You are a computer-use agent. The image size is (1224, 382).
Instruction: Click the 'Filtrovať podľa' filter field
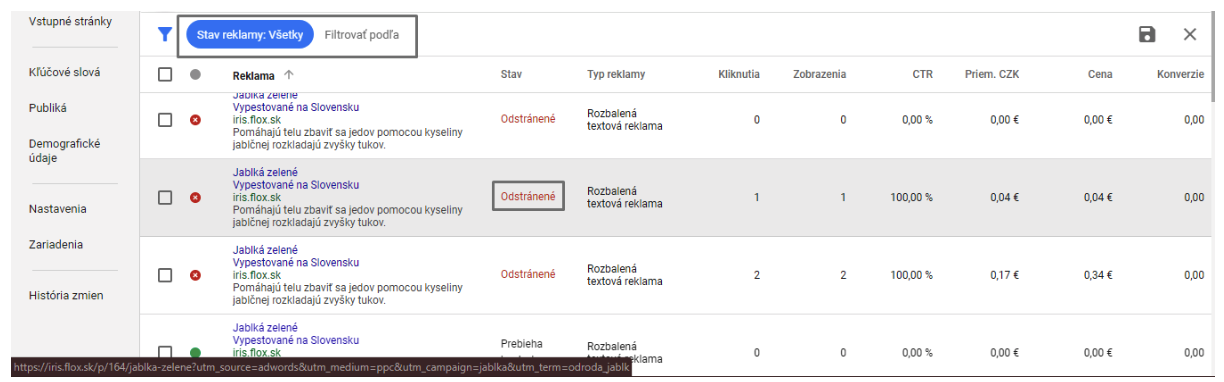(x=362, y=34)
